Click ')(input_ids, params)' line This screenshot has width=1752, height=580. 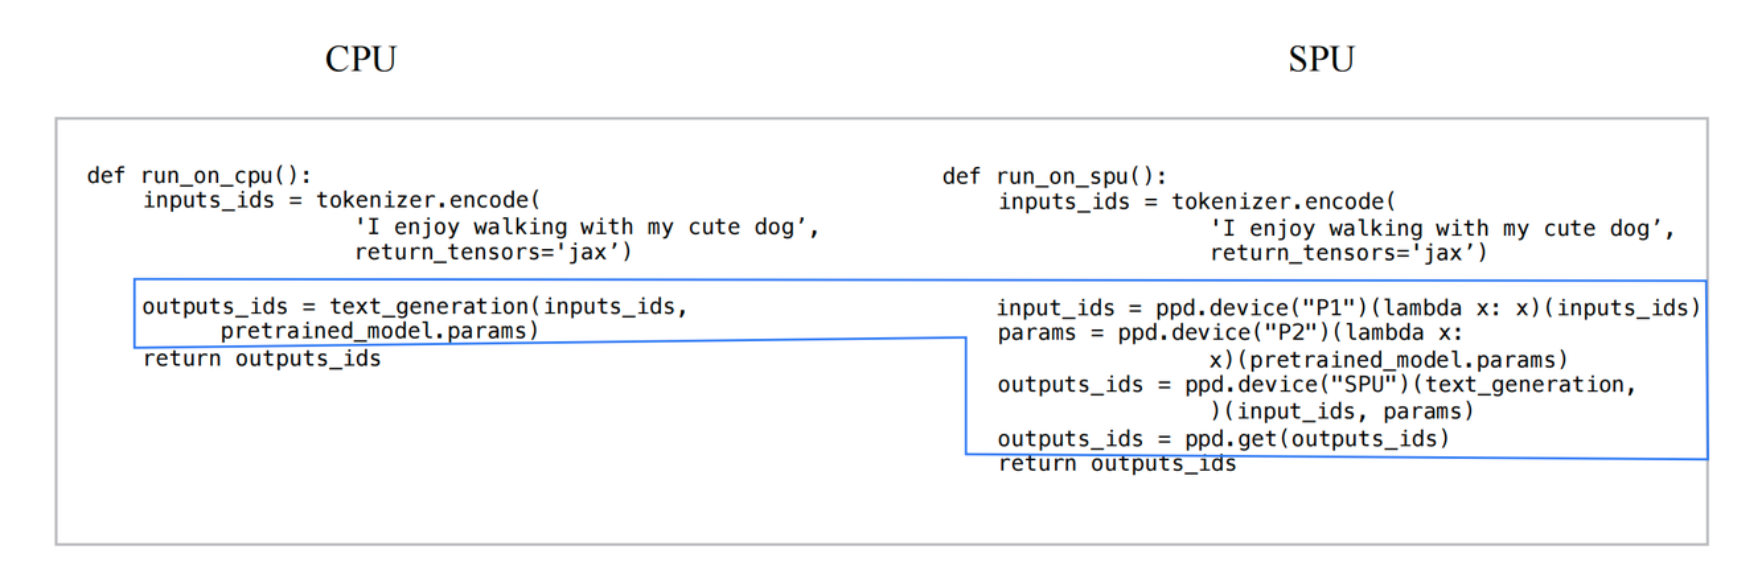[x=1341, y=412]
